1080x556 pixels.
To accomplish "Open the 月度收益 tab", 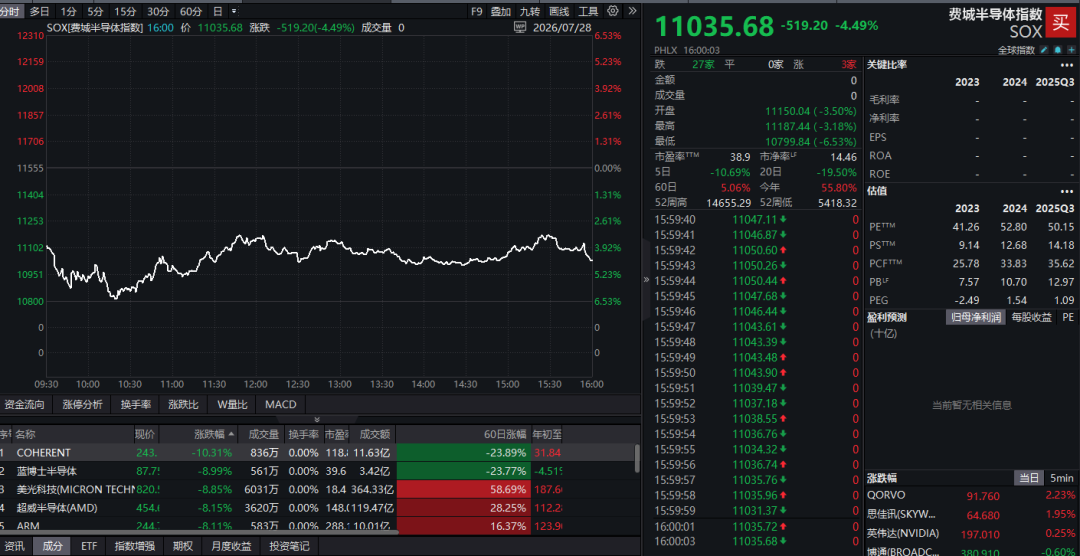I will click(x=231, y=546).
